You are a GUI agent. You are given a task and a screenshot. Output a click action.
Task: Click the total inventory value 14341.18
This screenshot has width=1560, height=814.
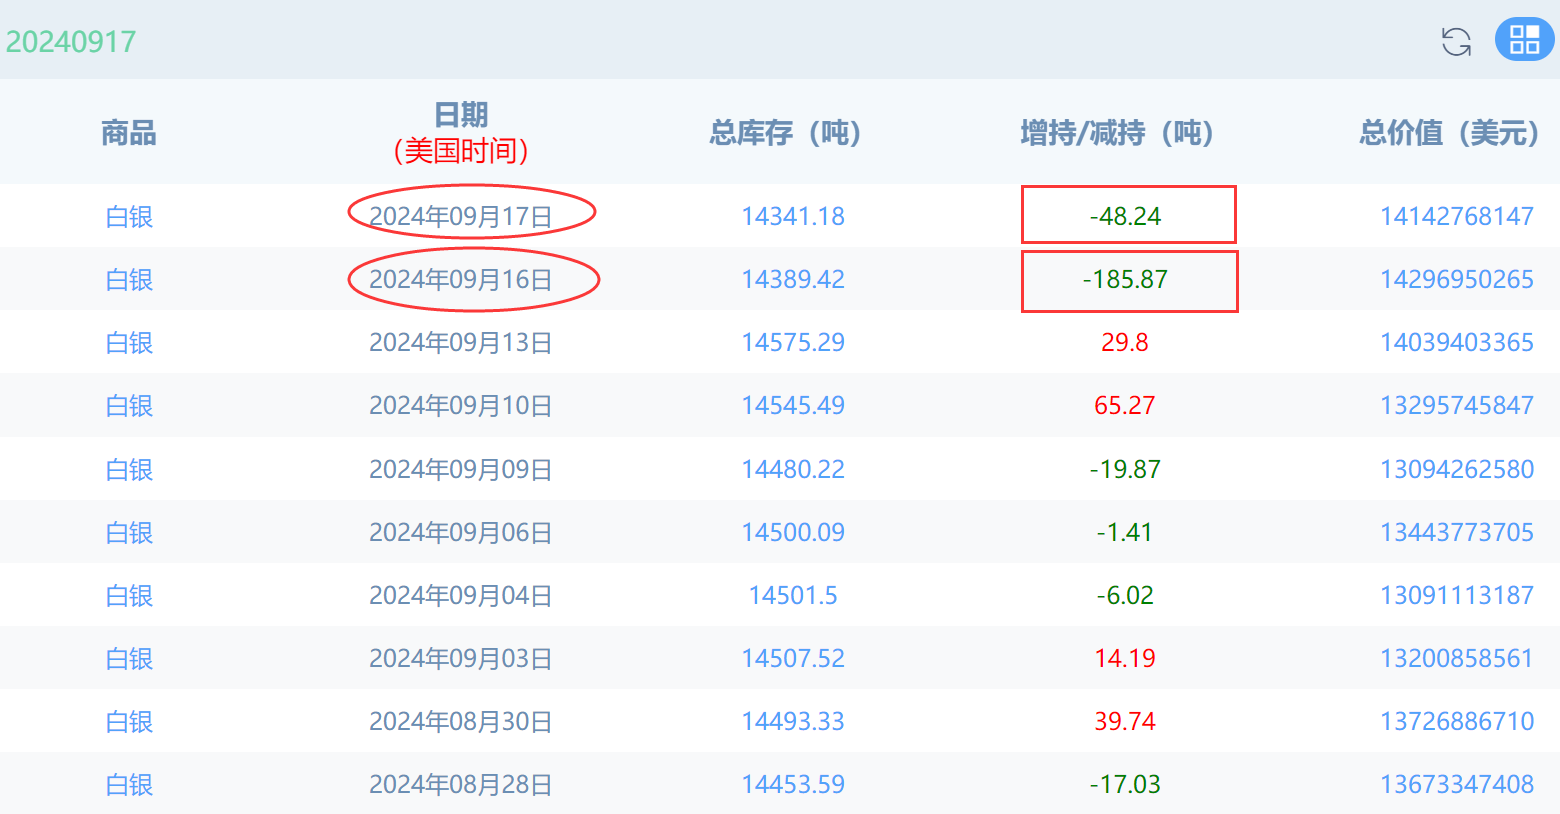pos(793,217)
